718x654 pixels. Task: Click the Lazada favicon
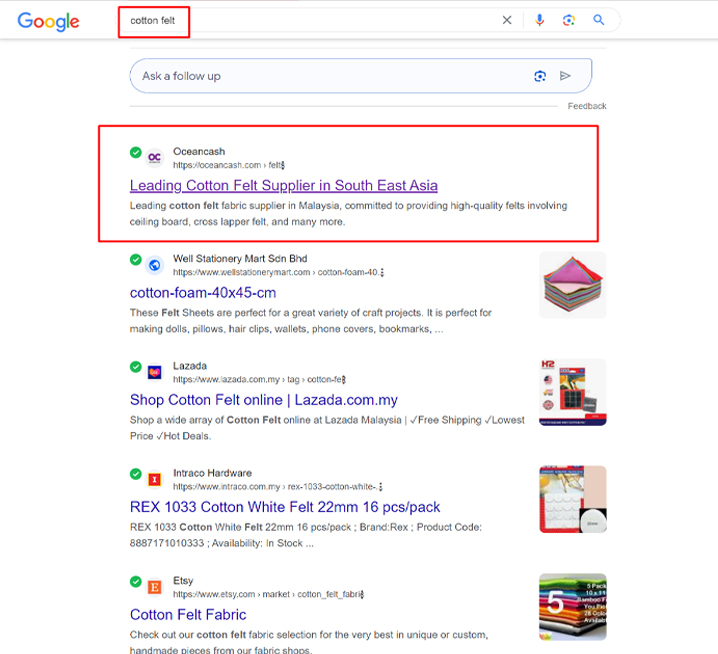tap(155, 372)
